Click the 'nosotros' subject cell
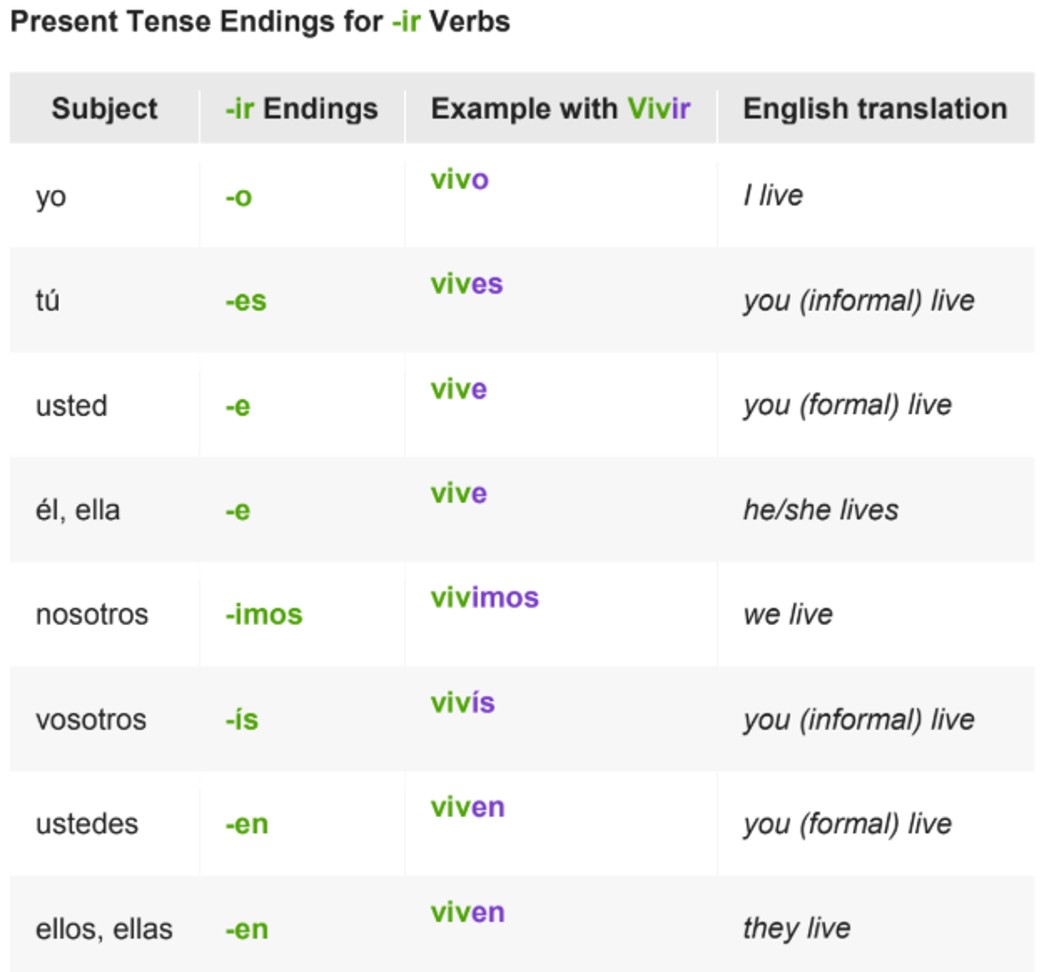This screenshot has width=1059, height=972. [92, 614]
